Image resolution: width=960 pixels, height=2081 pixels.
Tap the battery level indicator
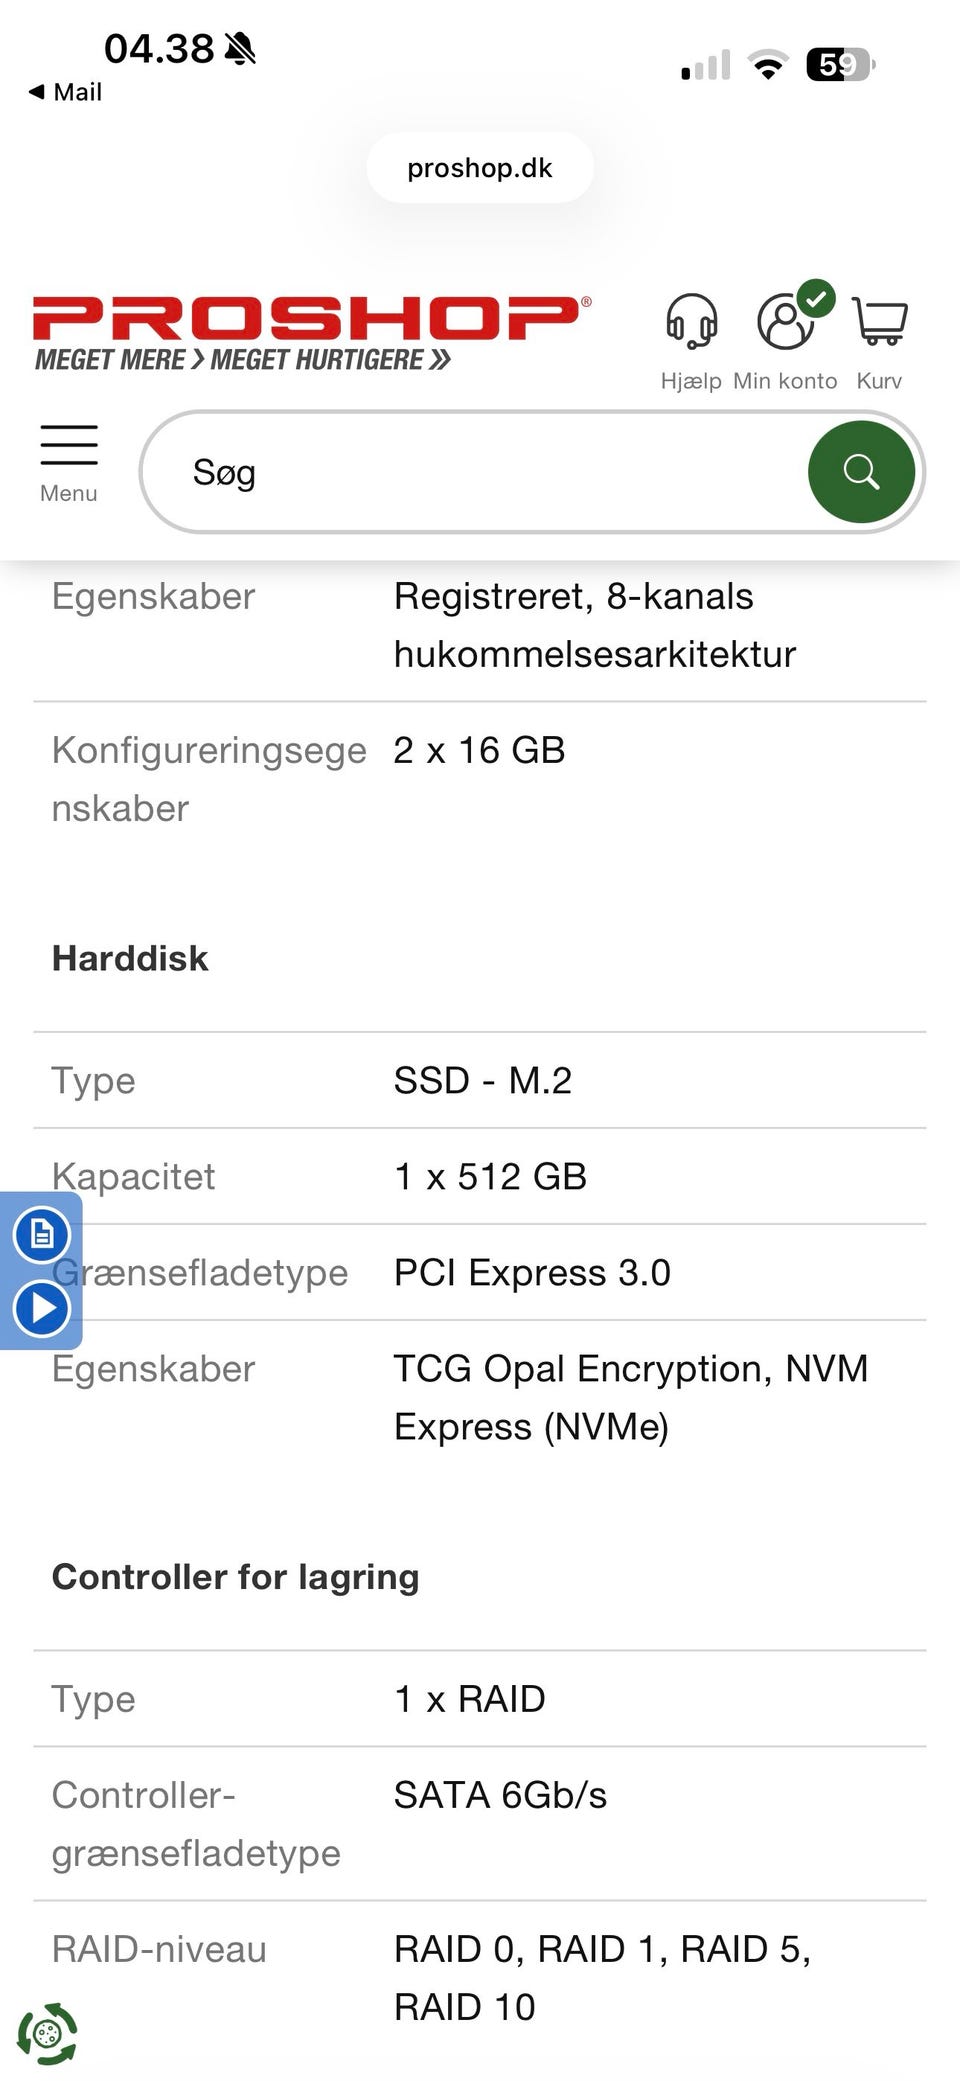pyautogui.click(x=840, y=66)
